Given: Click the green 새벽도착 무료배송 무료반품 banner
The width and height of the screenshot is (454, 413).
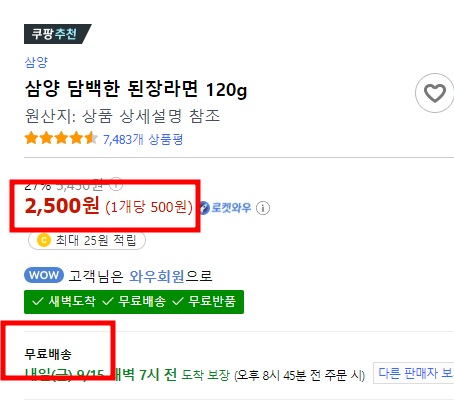Looking at the screenshot, I should pyautogui.click(x=134, y=302).
